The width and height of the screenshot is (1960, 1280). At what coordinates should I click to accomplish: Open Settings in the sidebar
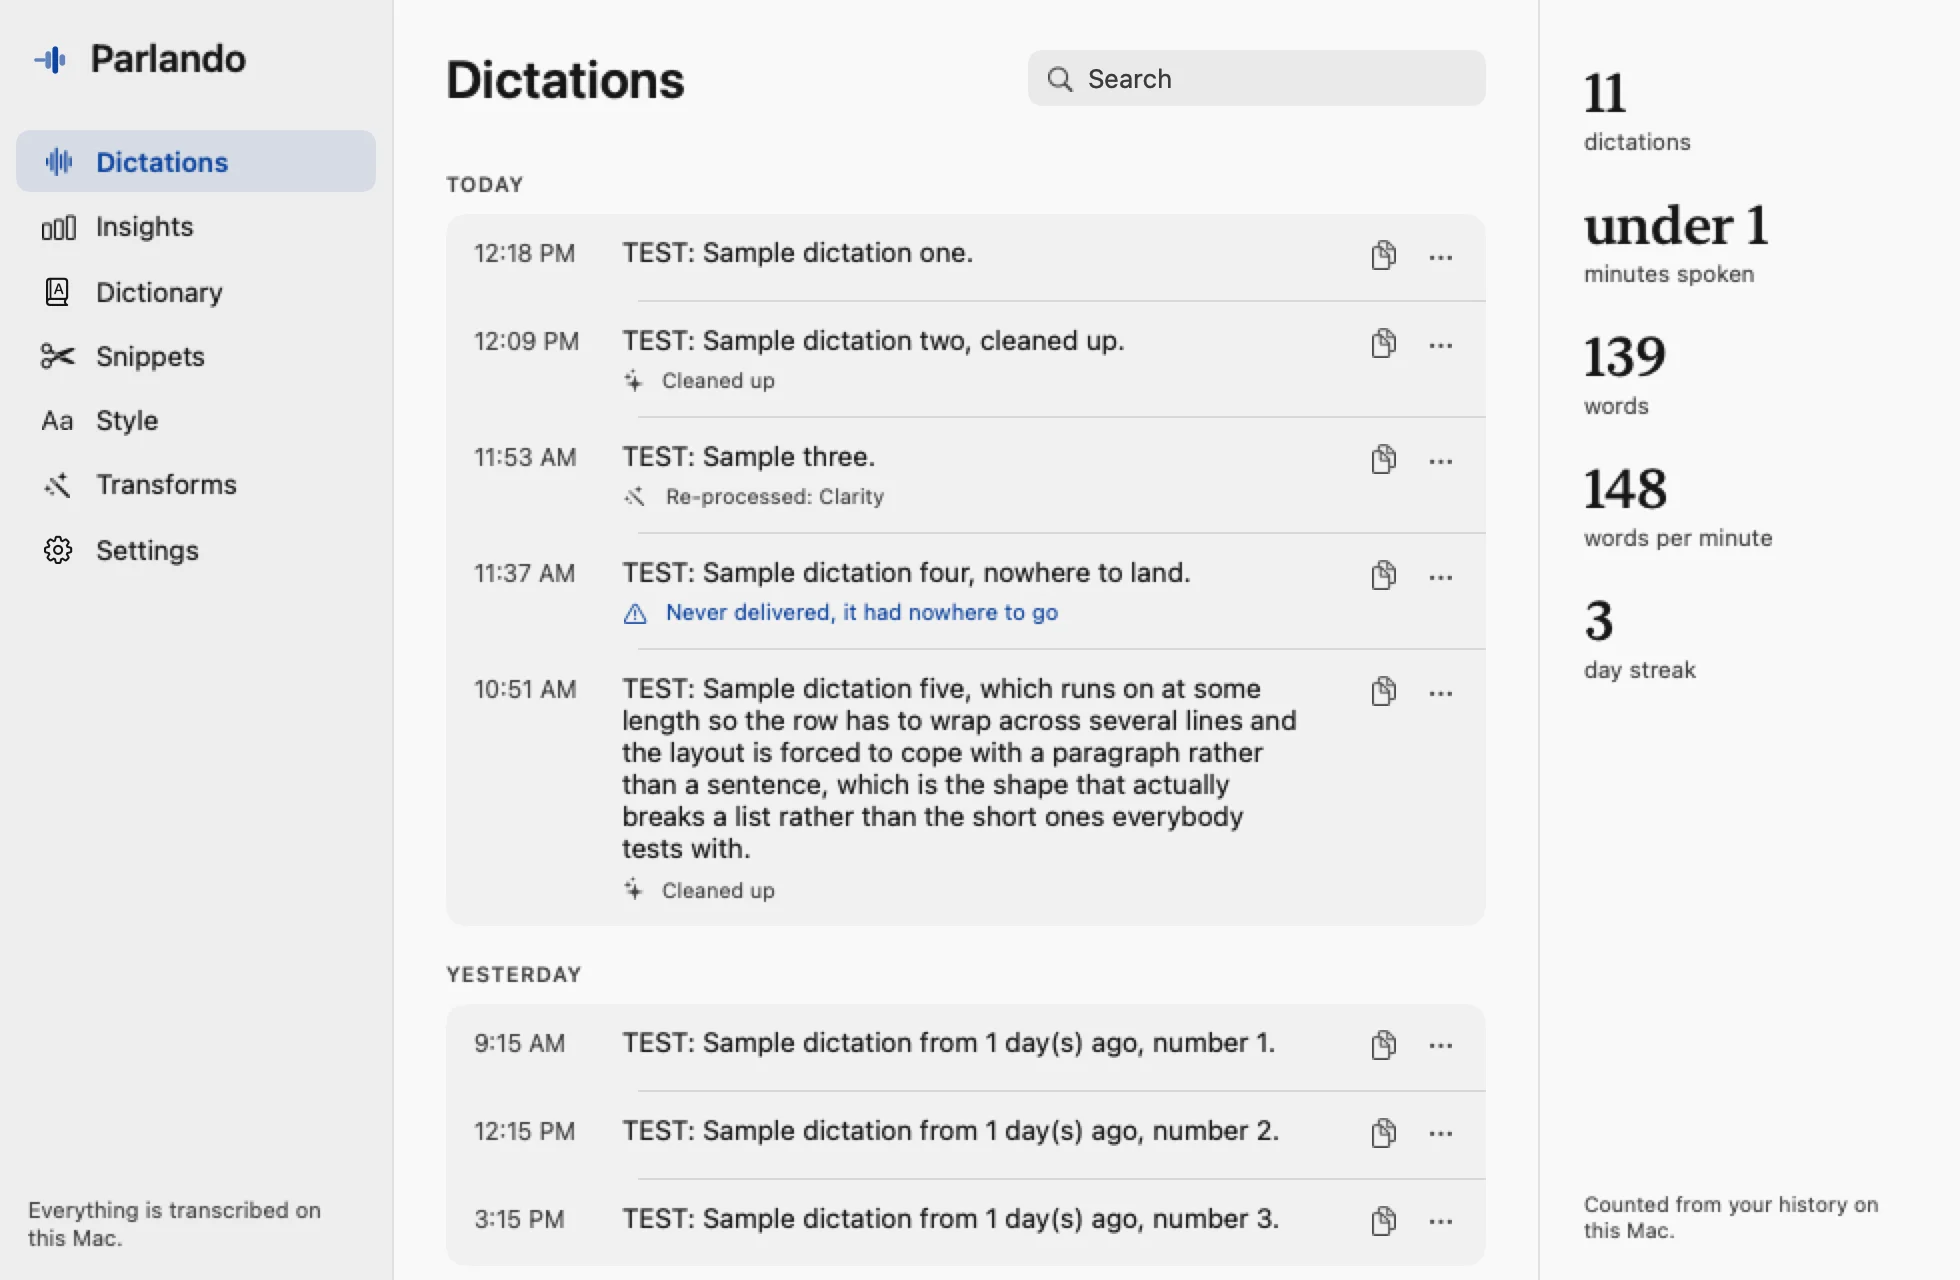(x=196, y=550)
